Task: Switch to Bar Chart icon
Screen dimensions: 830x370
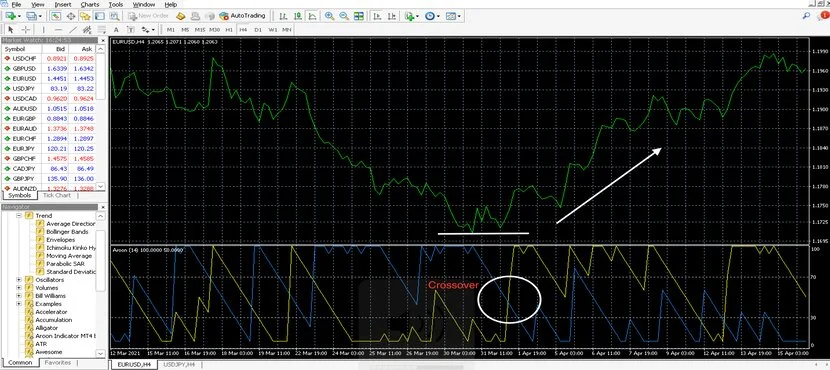Action: (x=284, y=16)
